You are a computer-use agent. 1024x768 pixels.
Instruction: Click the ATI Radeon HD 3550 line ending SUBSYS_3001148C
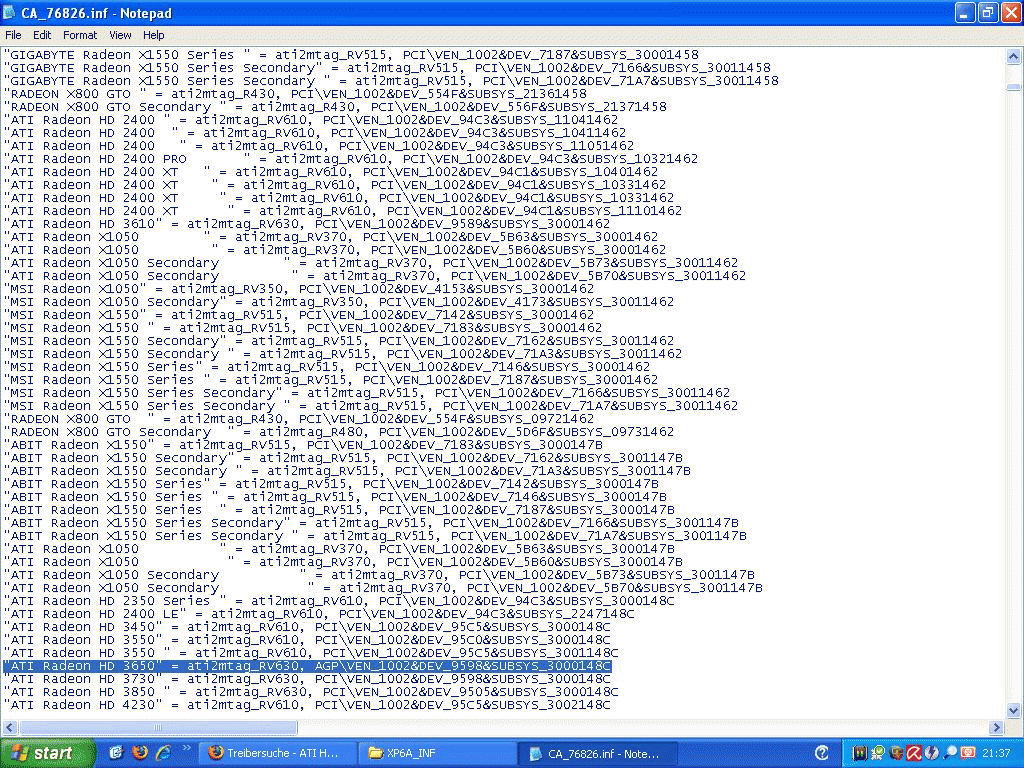pyautogui.click(x=312, y=653)
